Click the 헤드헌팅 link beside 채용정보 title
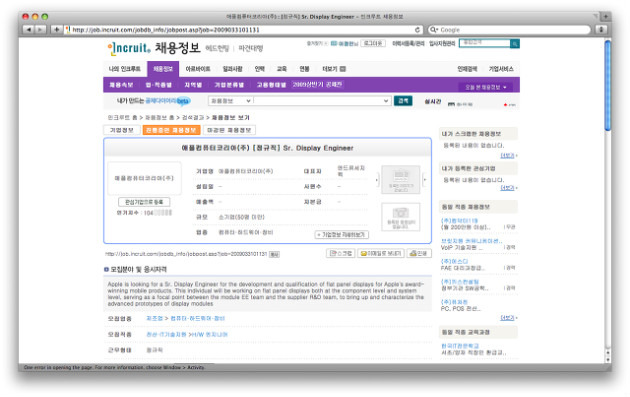Image resolution: width=630 pixels, height=397 pixels. click(x=217, y=49)
